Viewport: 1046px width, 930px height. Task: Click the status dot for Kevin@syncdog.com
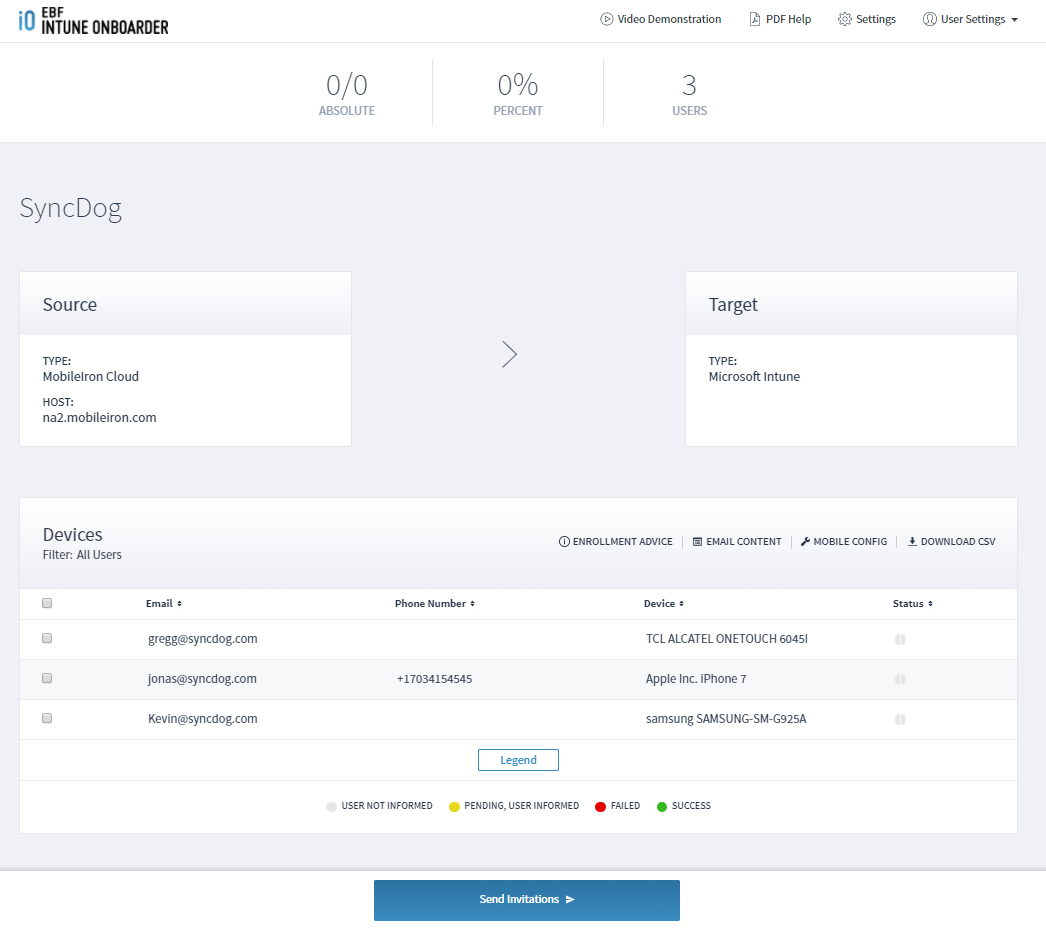(900, 719)
